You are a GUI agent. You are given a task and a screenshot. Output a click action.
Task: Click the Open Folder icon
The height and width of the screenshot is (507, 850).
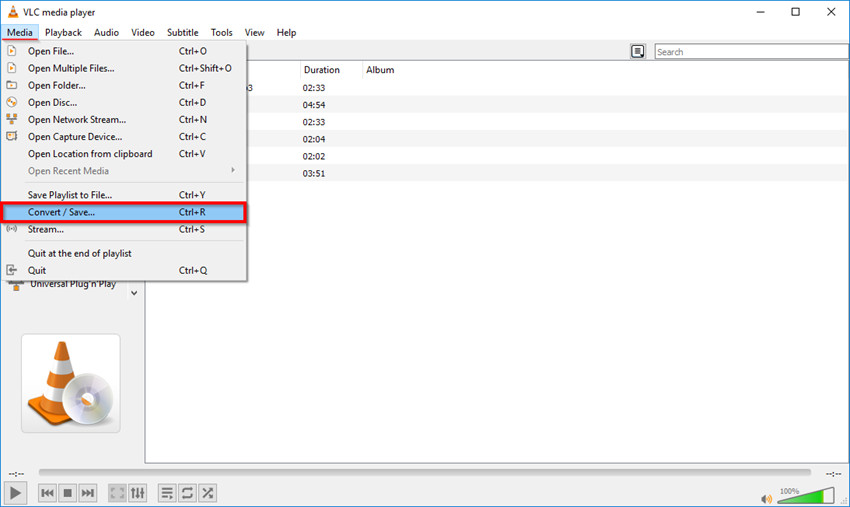coord(11,85)
